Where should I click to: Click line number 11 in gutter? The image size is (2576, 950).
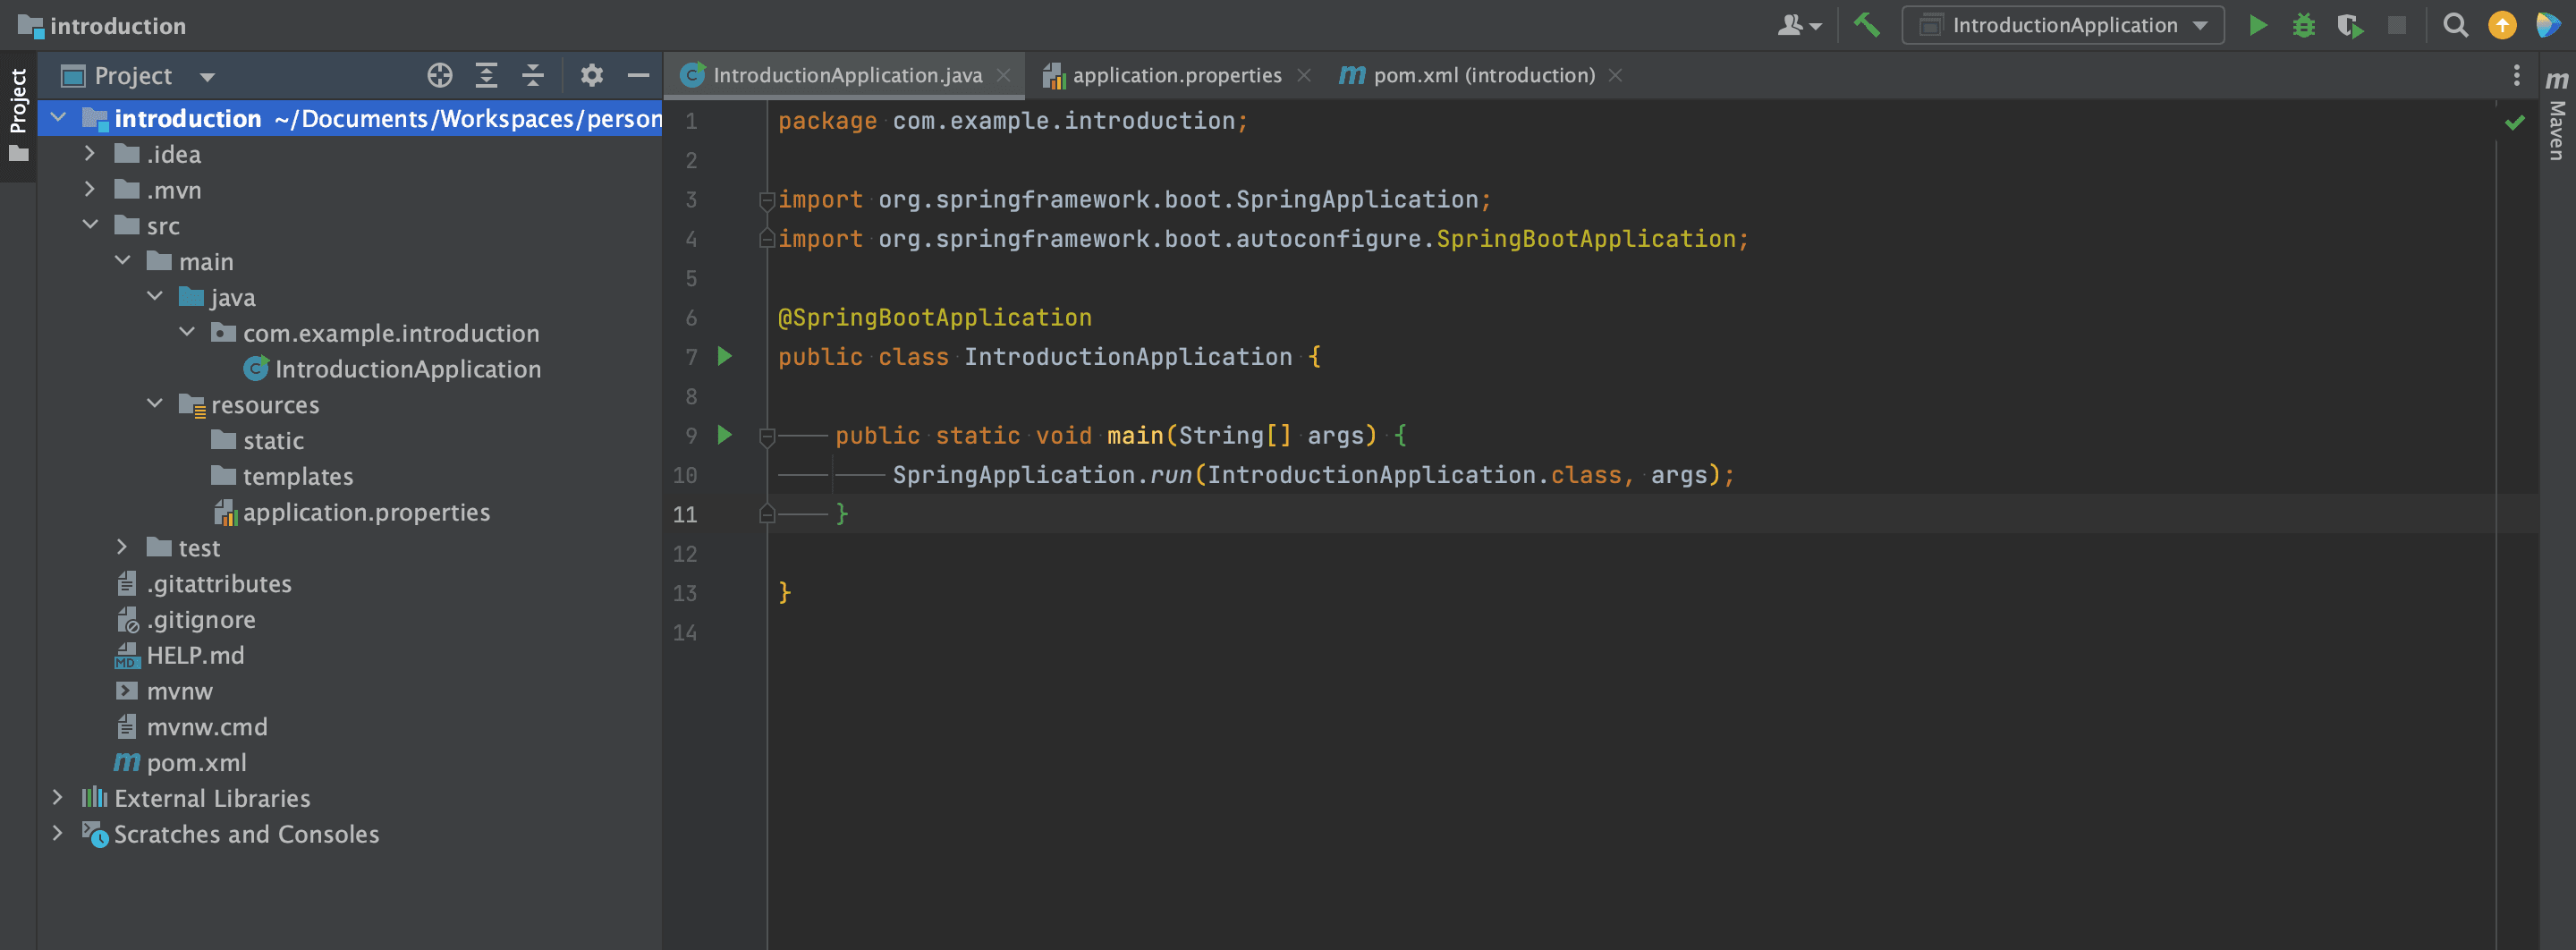685,514
